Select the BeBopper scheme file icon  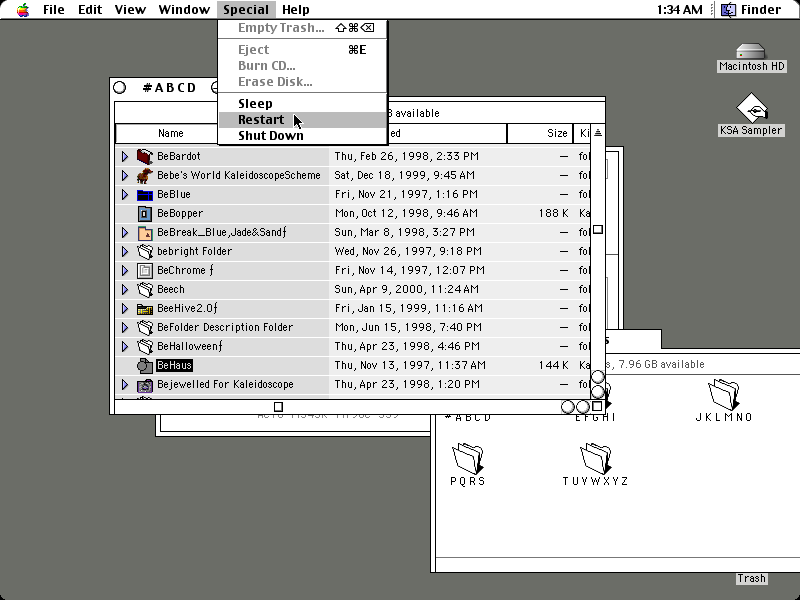pyautogui.click(x=145, y=213)
